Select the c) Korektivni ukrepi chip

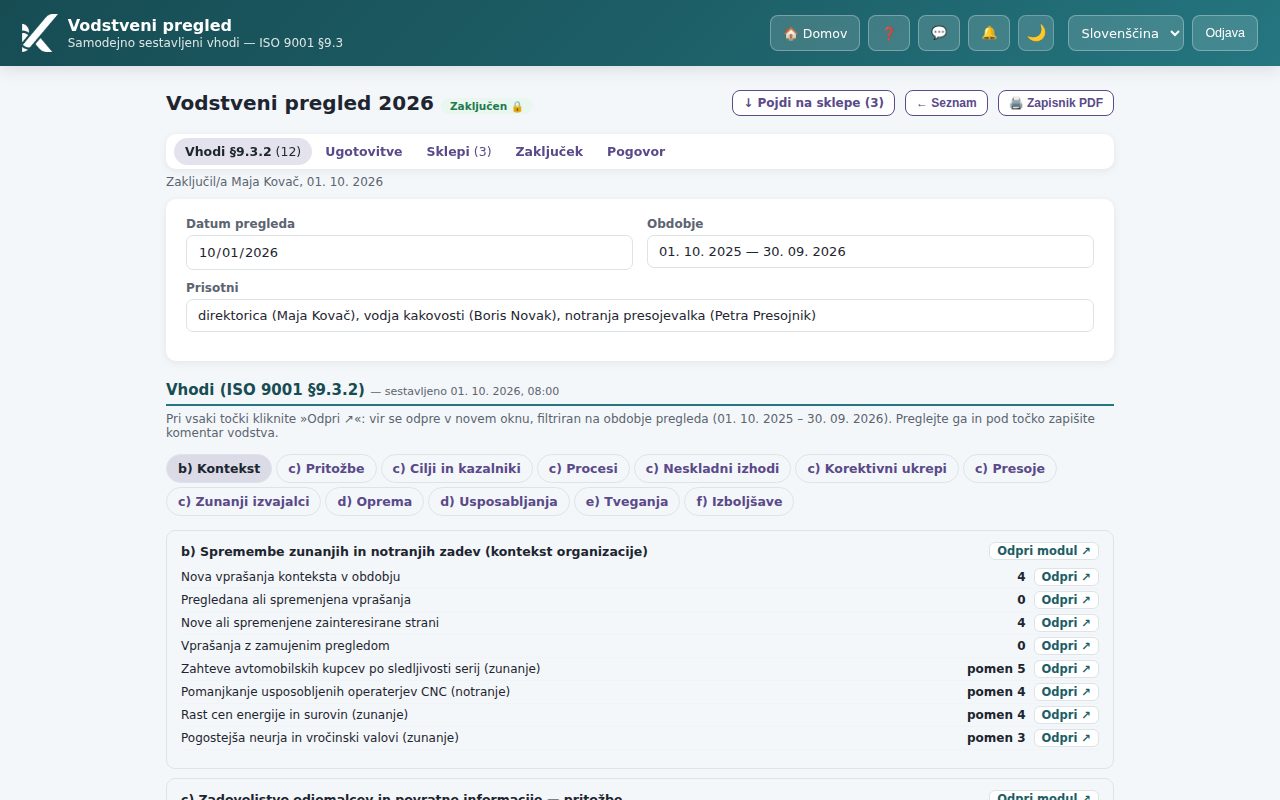(x=877, y=469)
